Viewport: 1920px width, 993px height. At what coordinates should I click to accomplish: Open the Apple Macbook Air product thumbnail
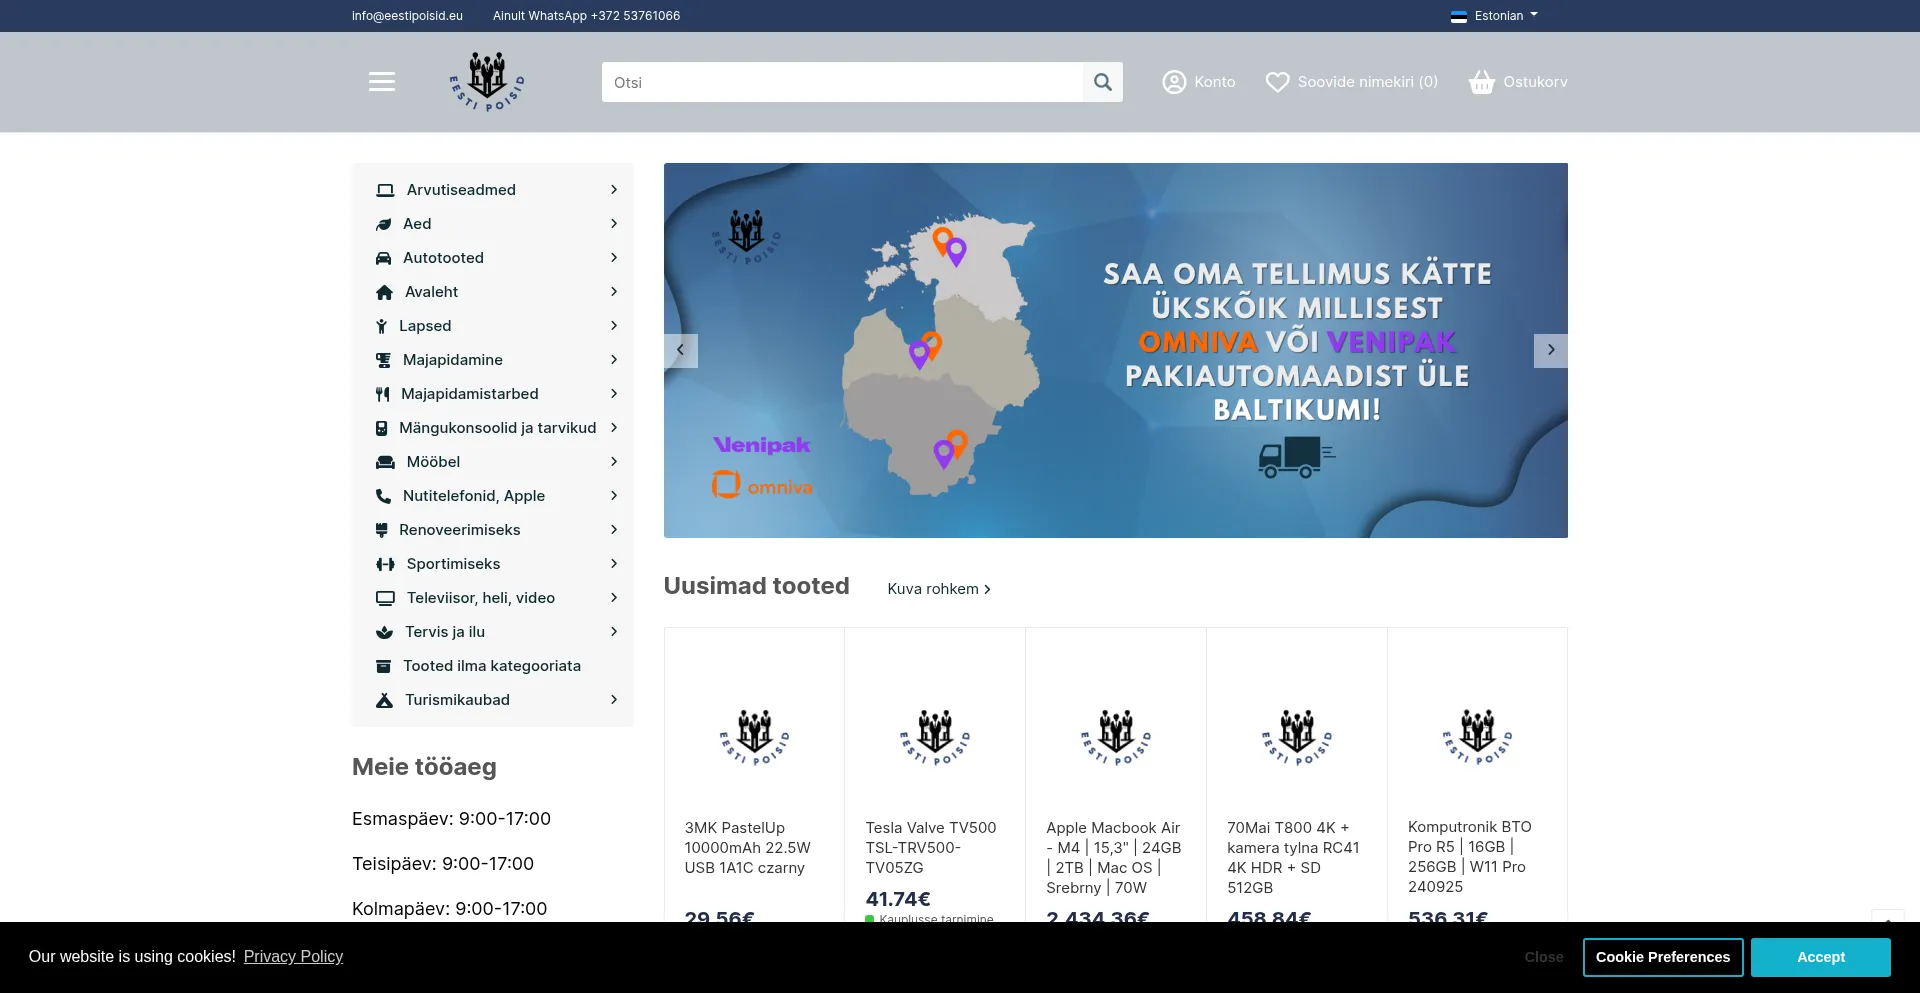pos(1116,736)
